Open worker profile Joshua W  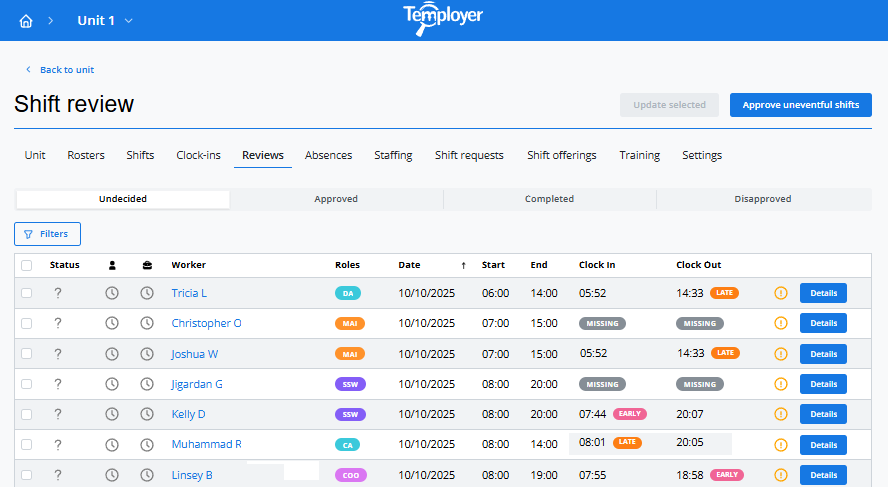click(194, 354)
